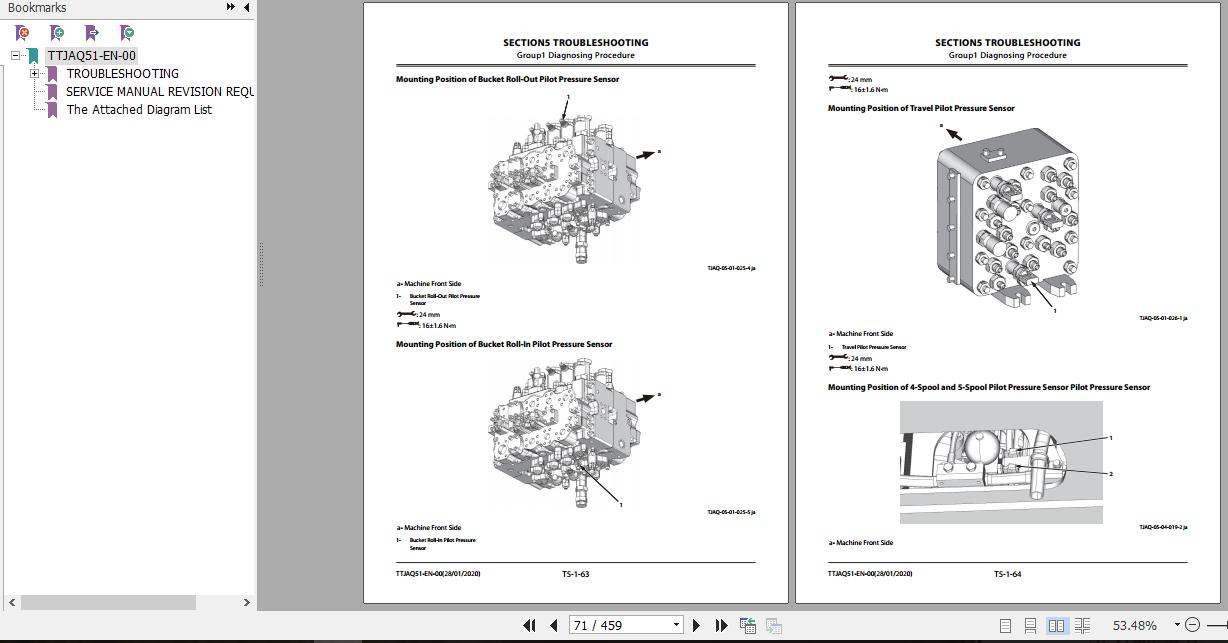Viewport: 1228px width, 643px height.
Task: Click the 4-Spool/5-Spool sensor photo
Action: (x=1001, y=462)
